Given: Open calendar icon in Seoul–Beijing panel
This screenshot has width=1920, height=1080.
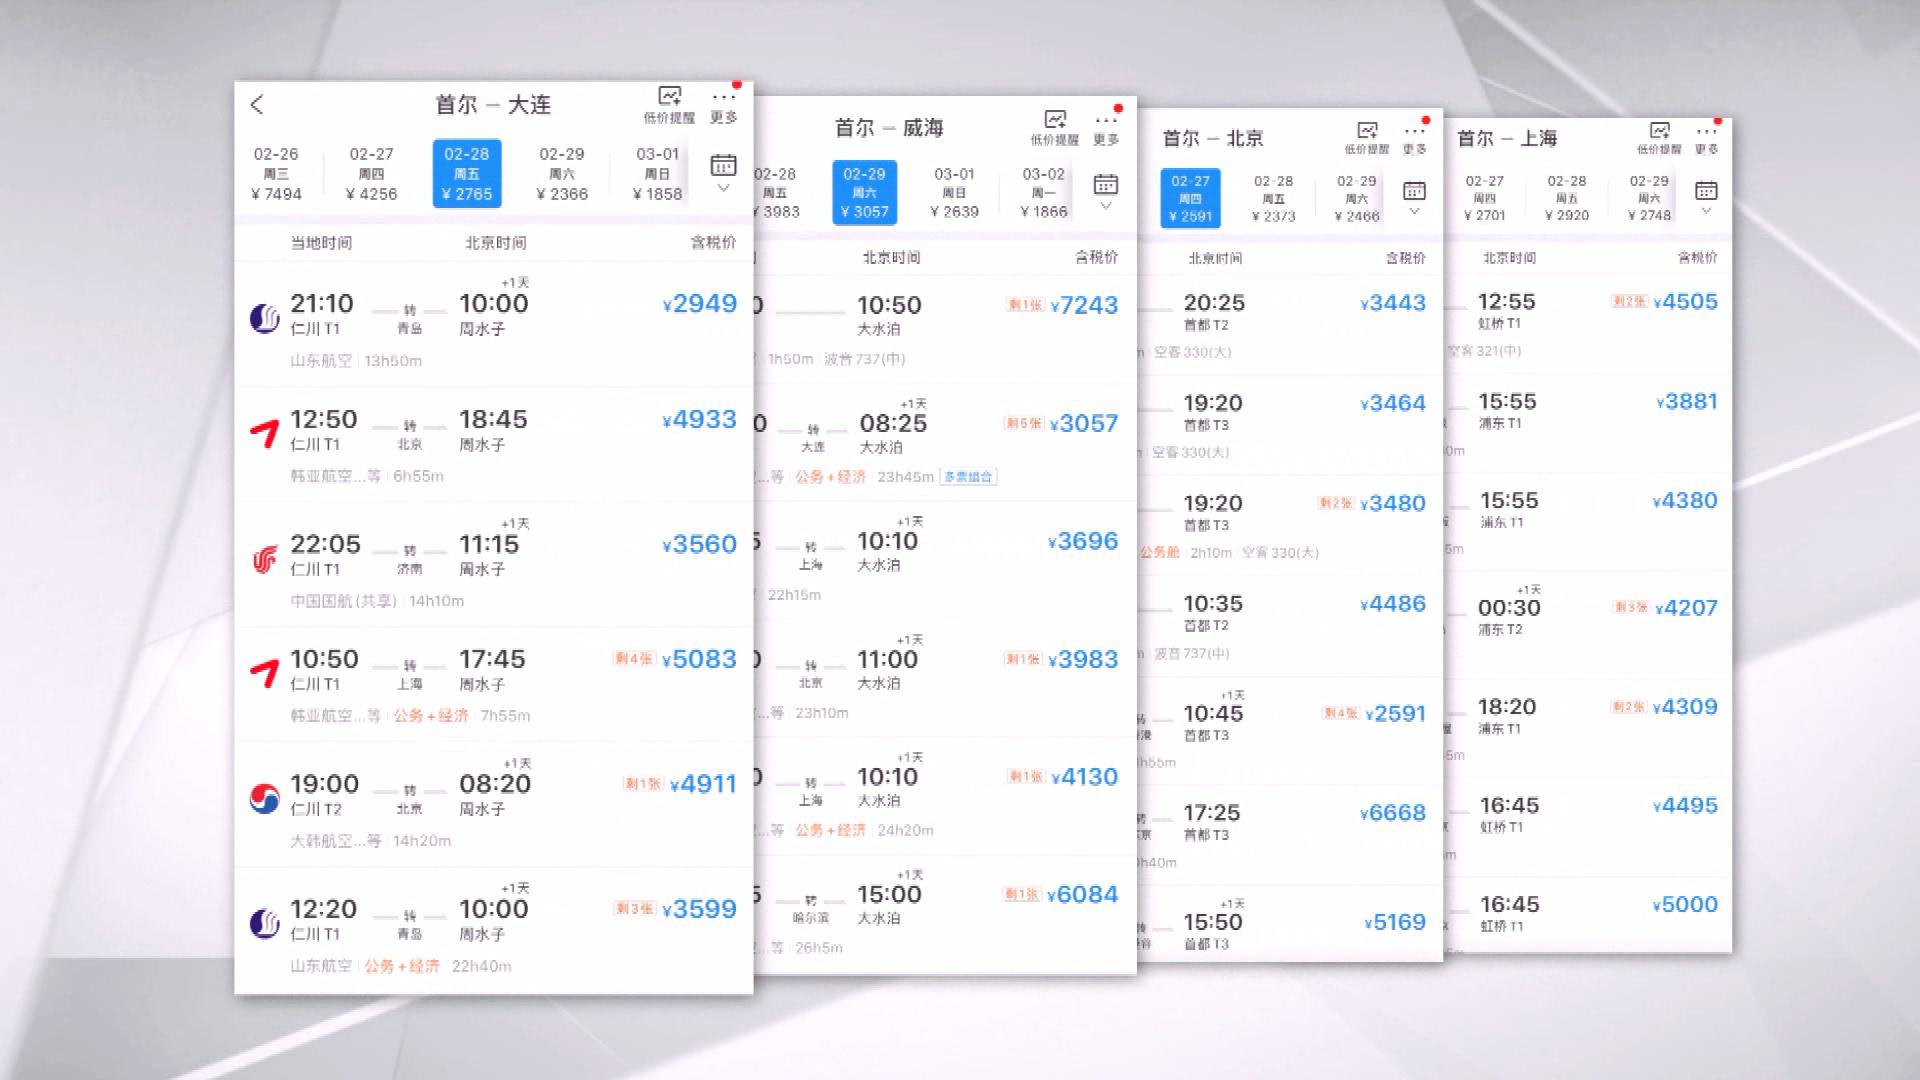Looking at the screenshot, I should click(1414, 190).
